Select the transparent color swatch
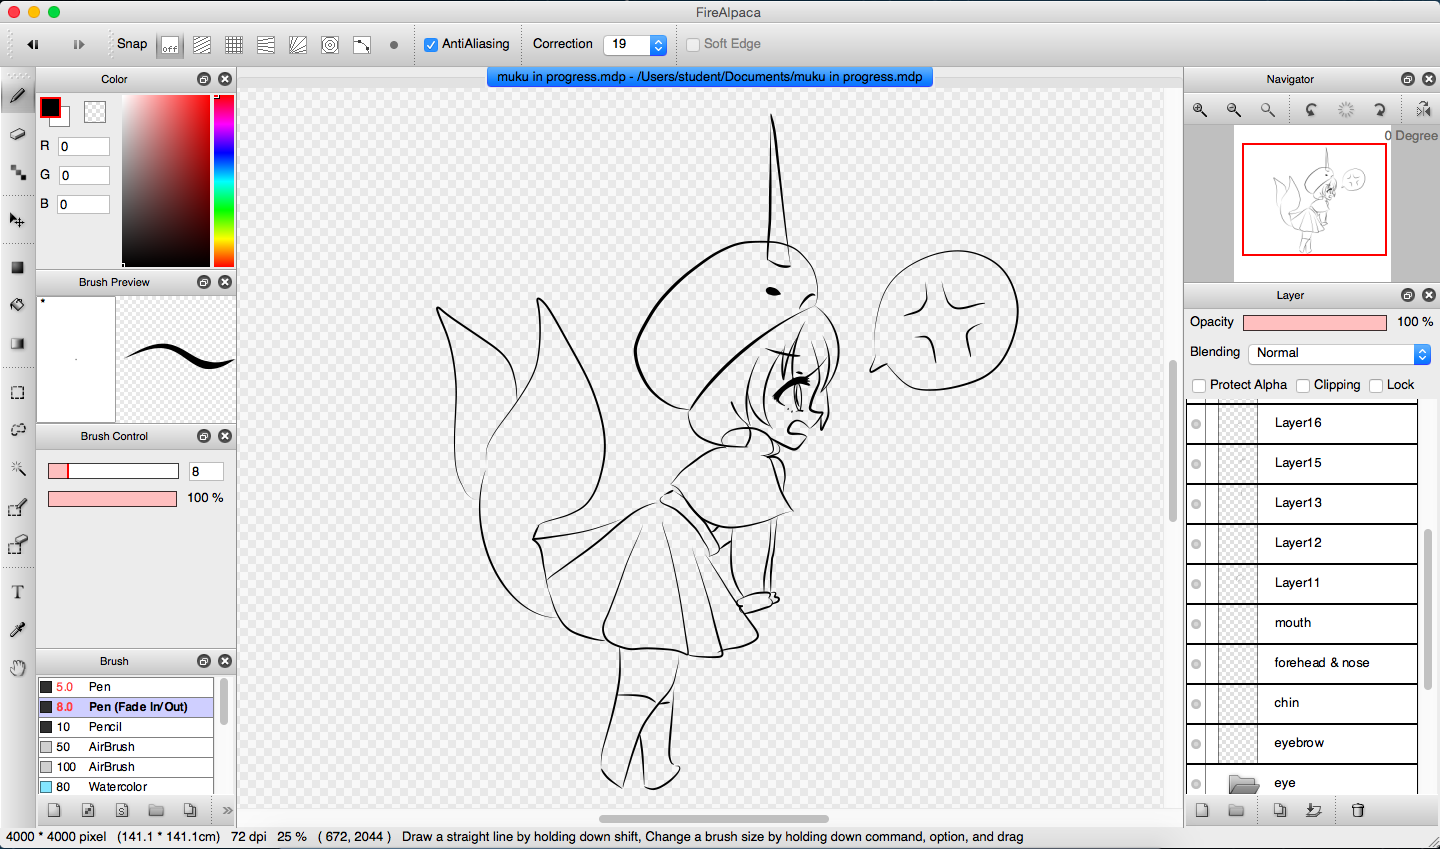This screenshot has height=849, width=1440. tap(95, 112)
